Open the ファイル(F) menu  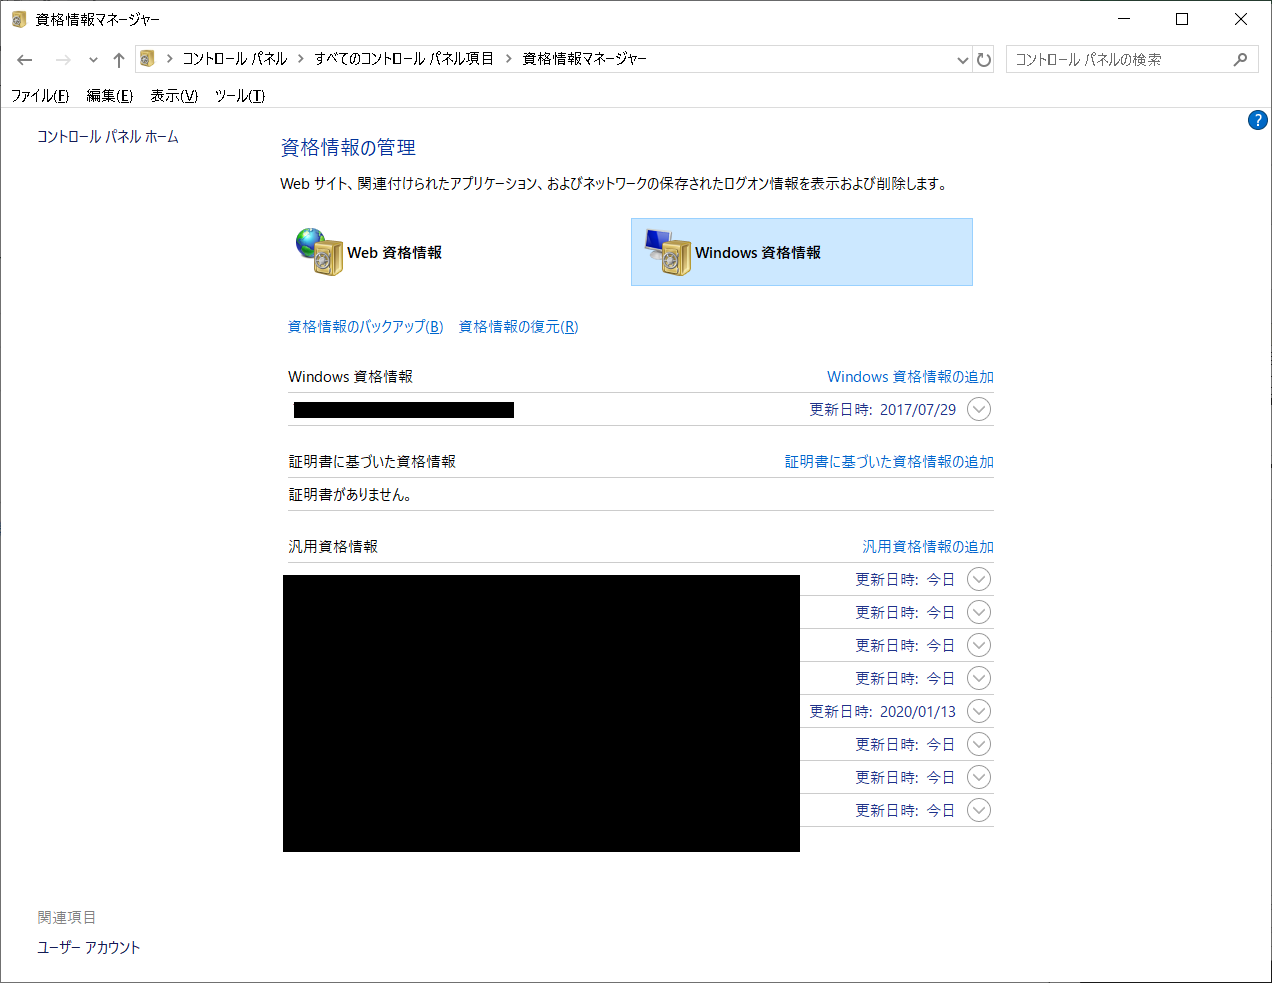click(40, 96)
